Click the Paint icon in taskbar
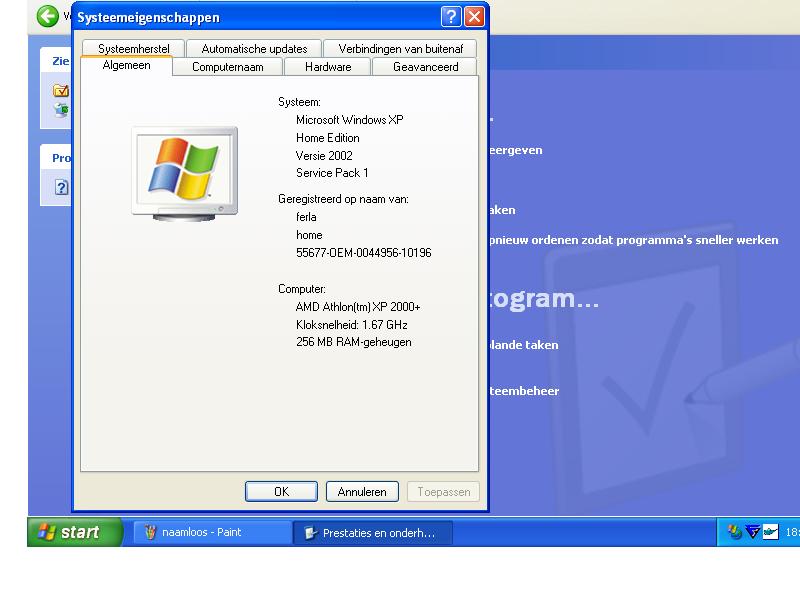This screenshot has width=800, height=600. point(150,532)
